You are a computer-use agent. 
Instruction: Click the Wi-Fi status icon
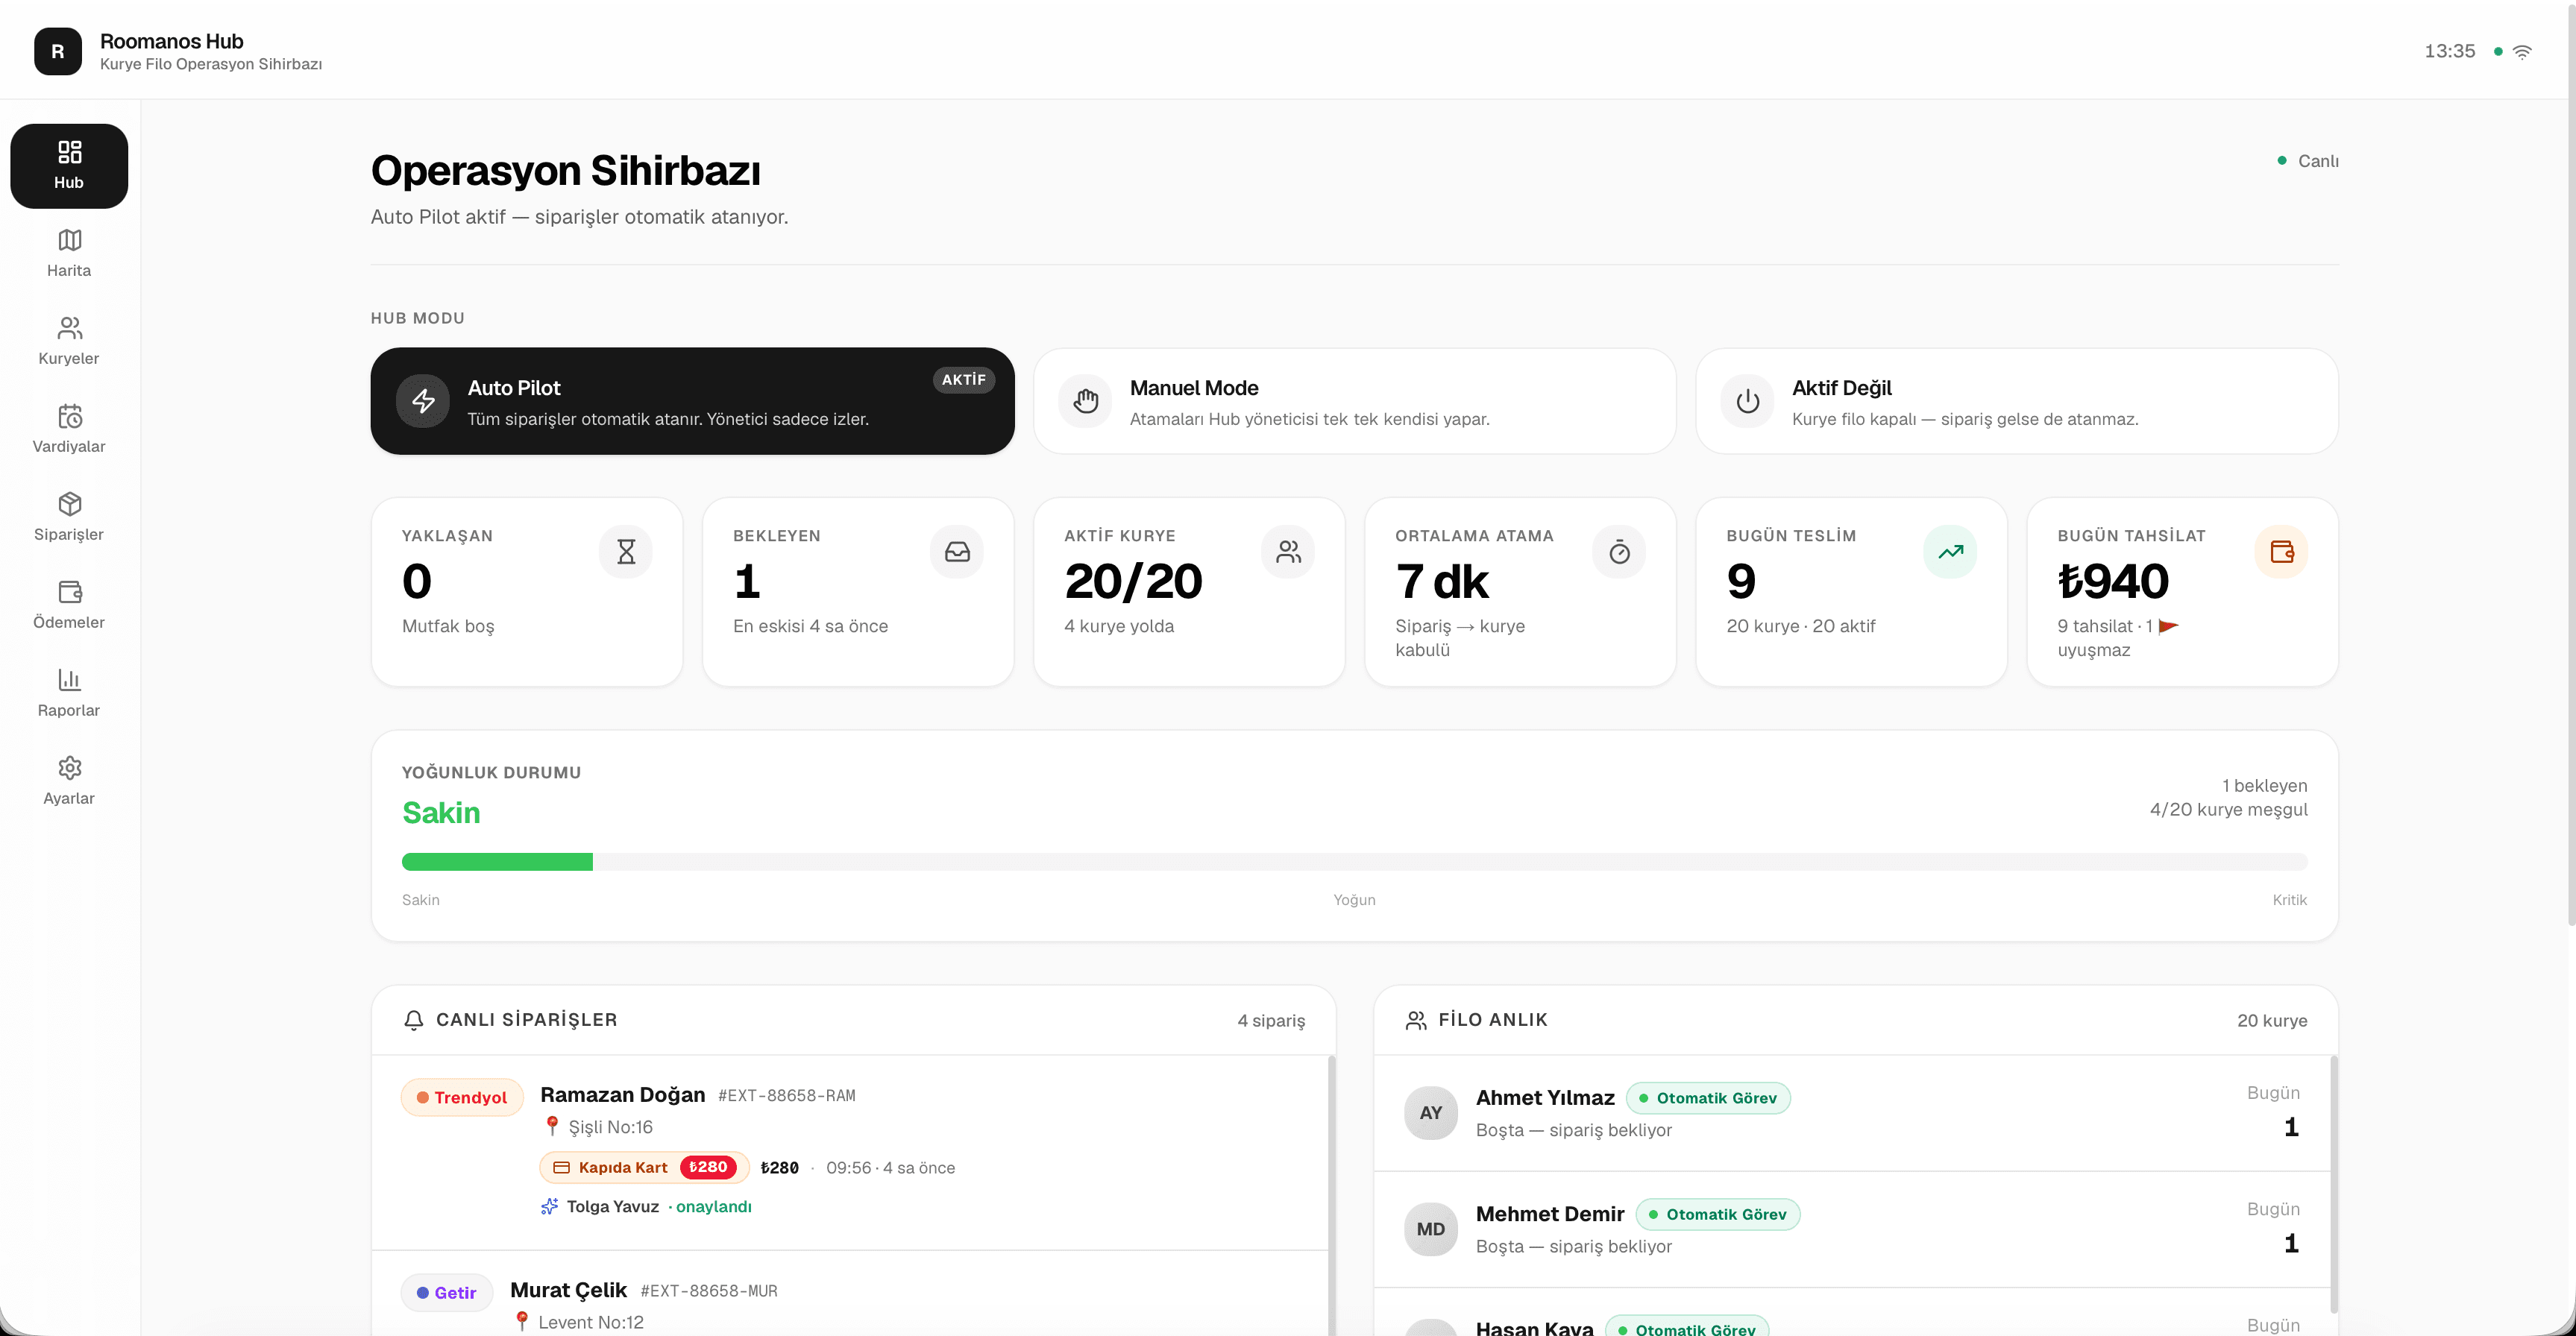click(x=2522, y=51)
